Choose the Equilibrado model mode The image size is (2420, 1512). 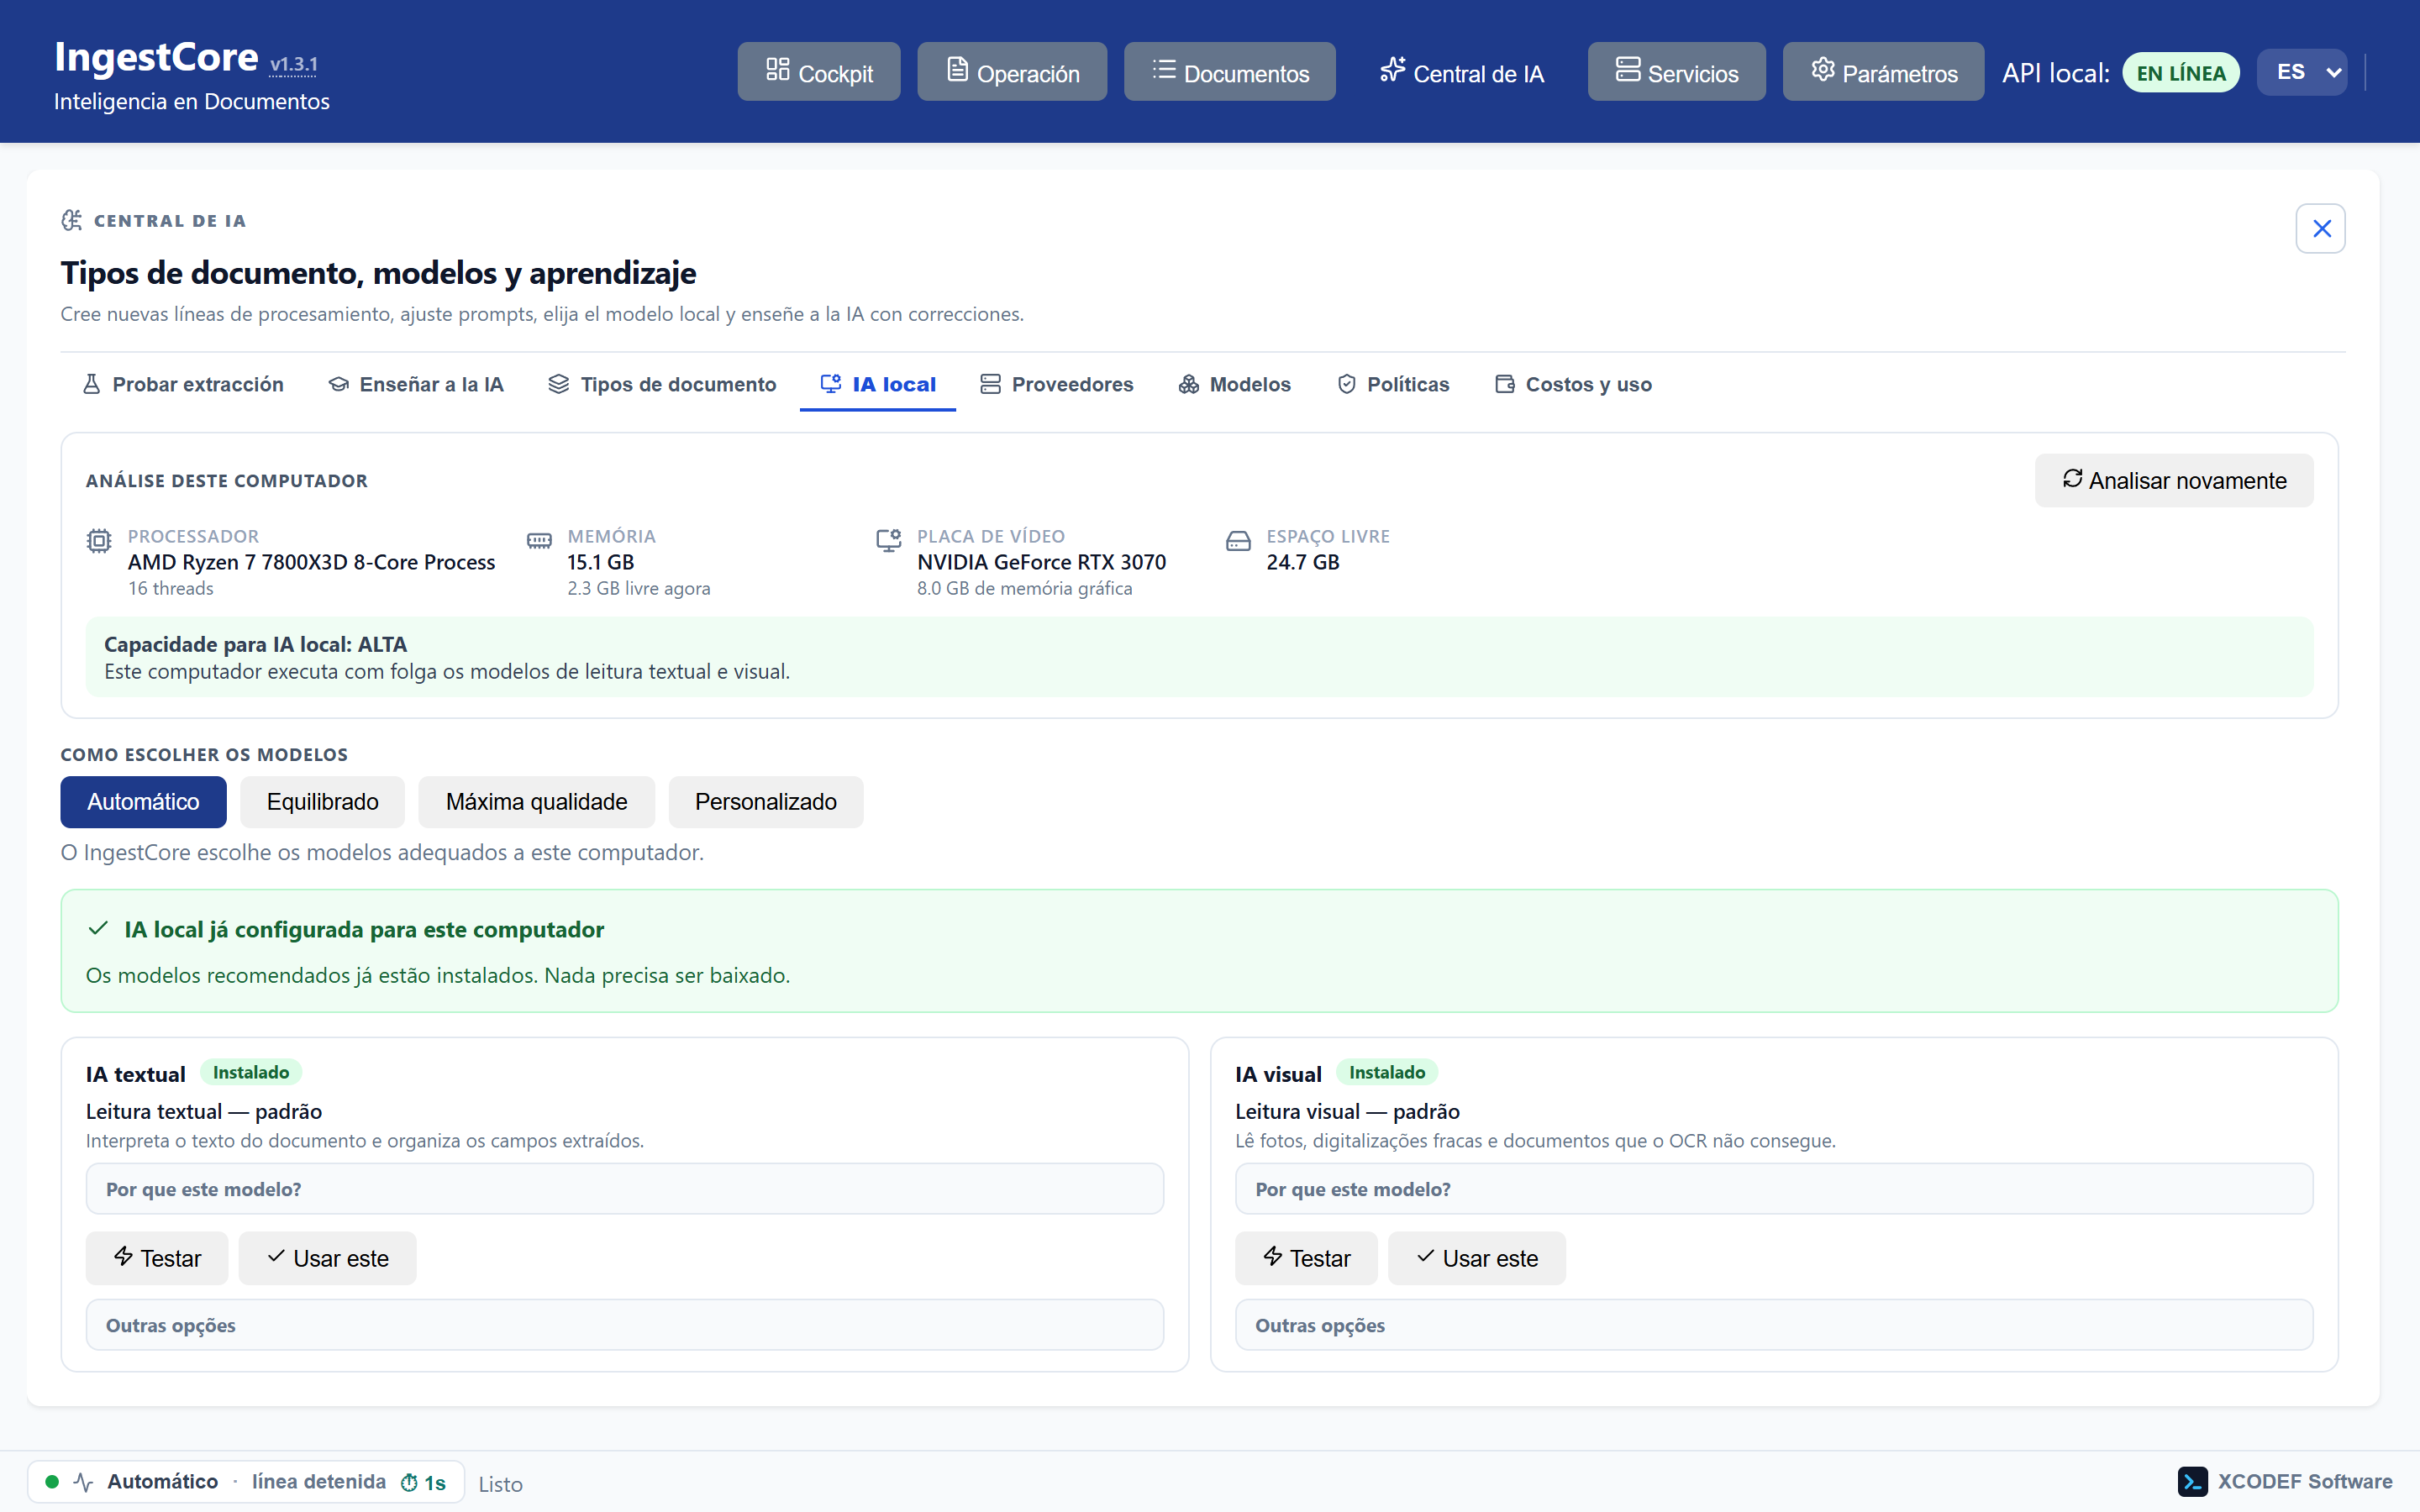pos(322,802)
